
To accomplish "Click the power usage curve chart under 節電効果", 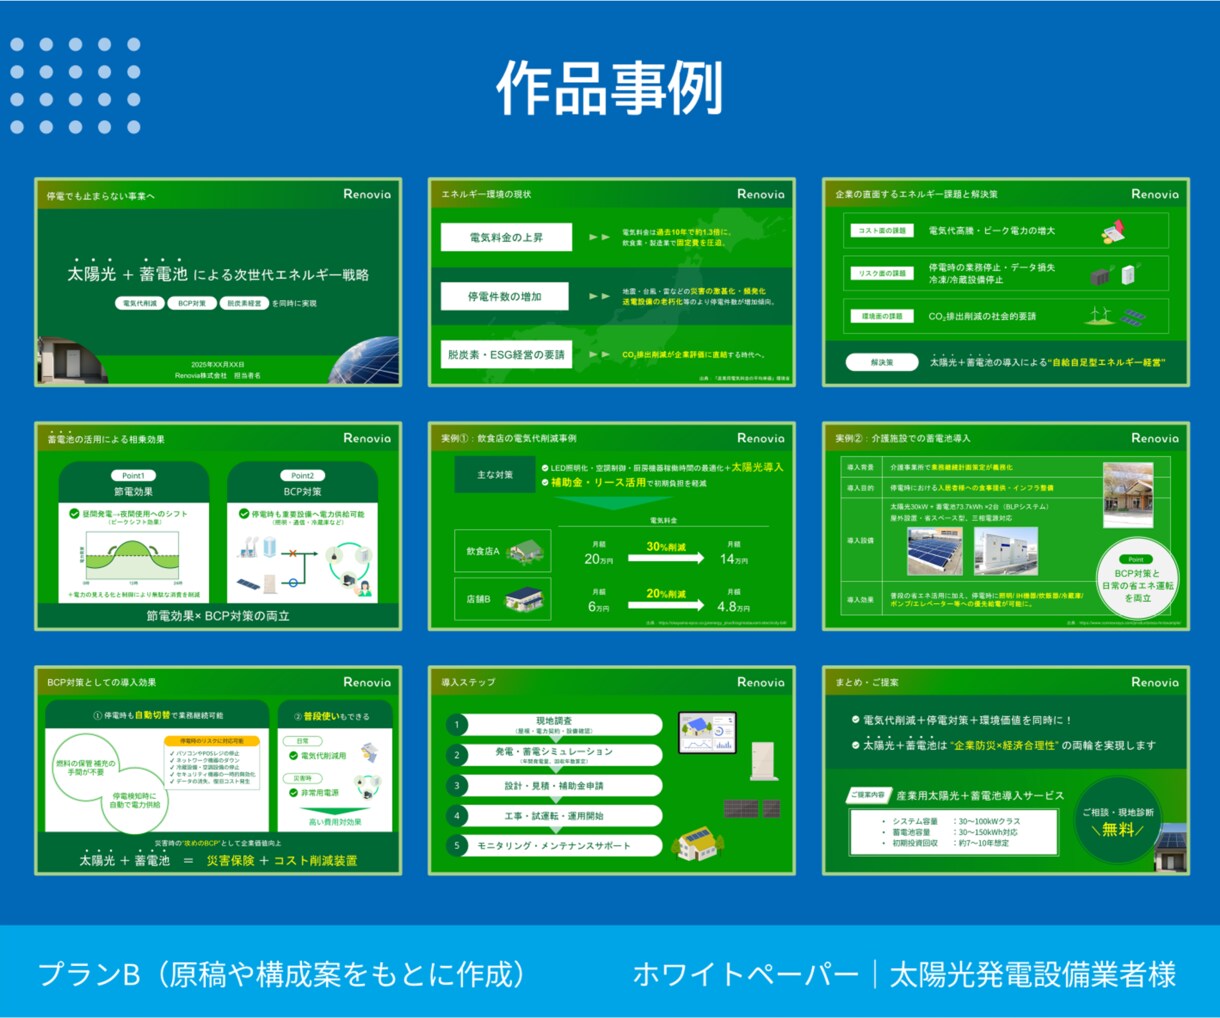I will 132,557.
